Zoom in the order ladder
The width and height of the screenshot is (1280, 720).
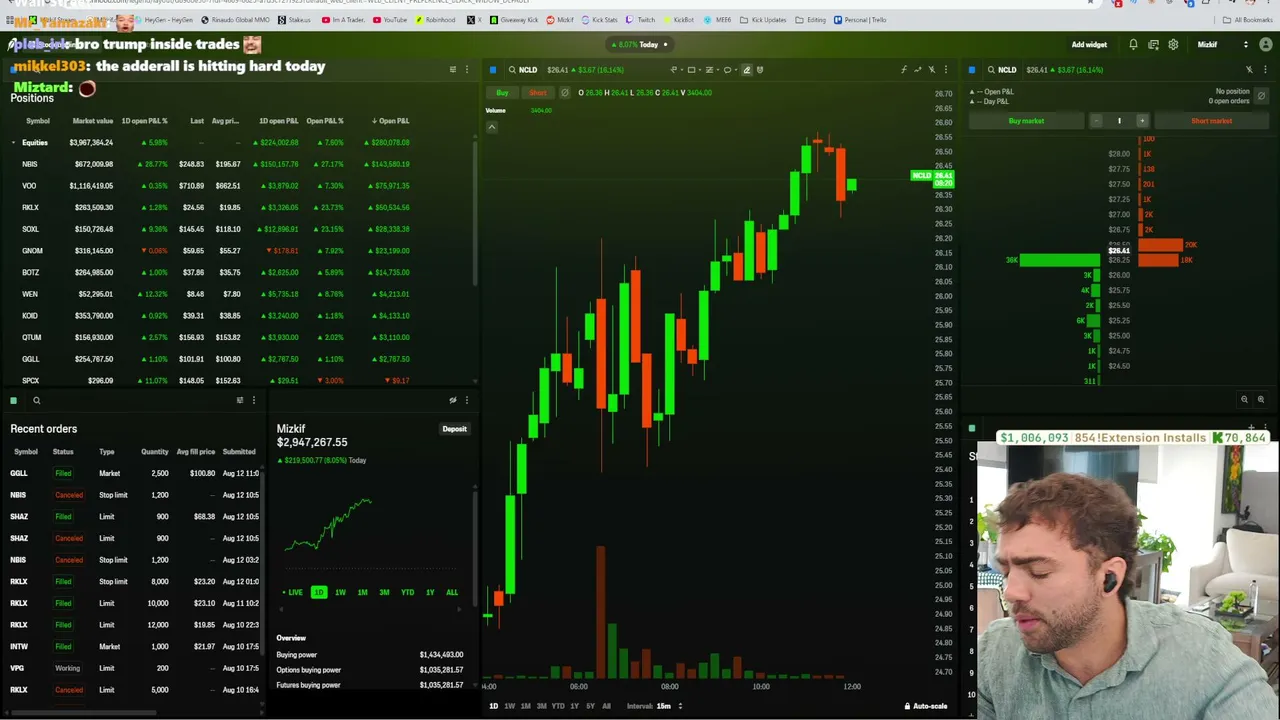(x=1260, y=400)
